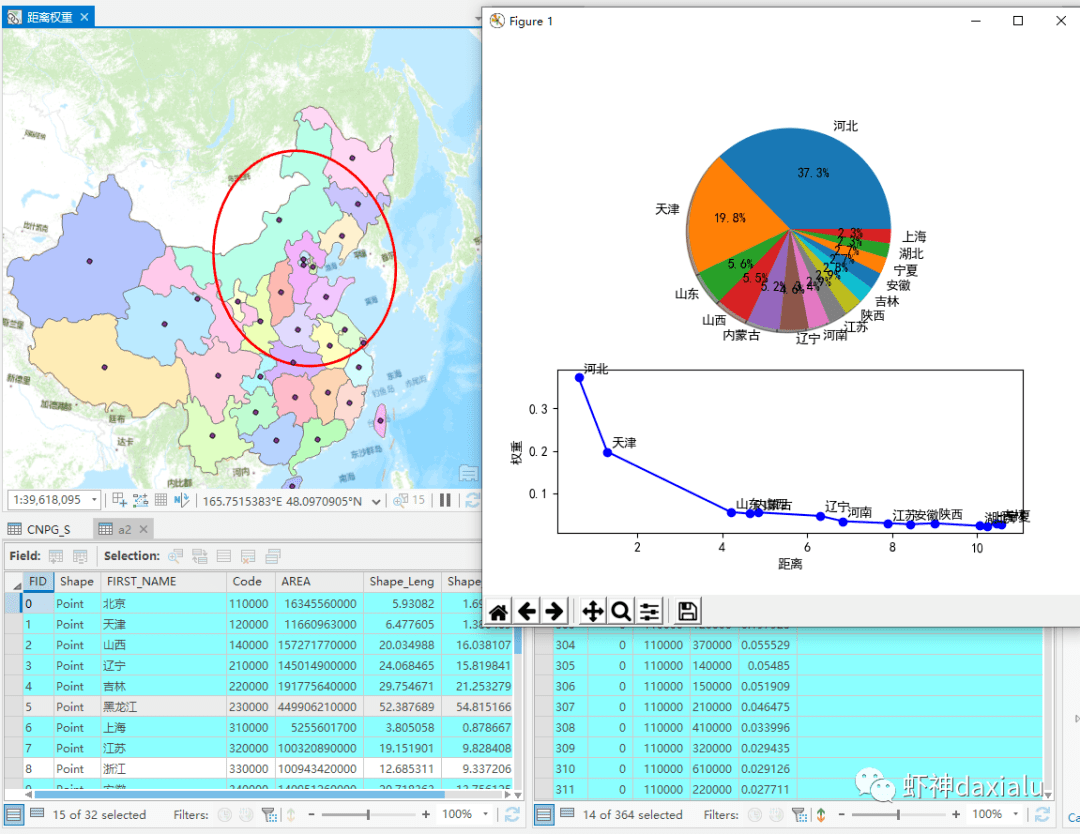Toggle the map grid icon

point(160,500)
